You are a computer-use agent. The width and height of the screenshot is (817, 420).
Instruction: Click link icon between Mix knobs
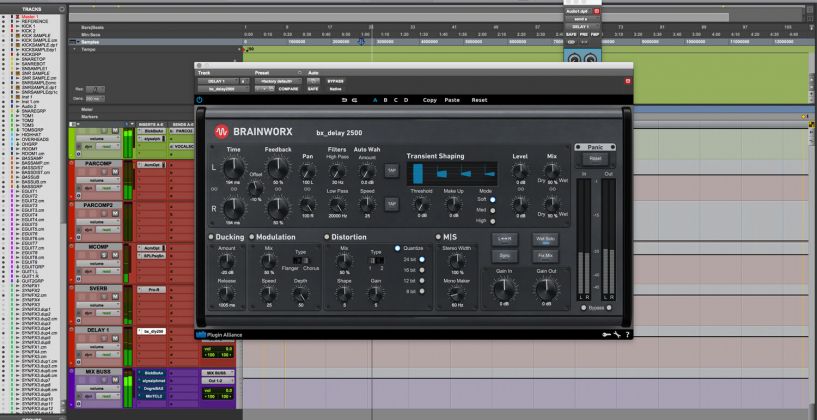click(x=551, y=189)
